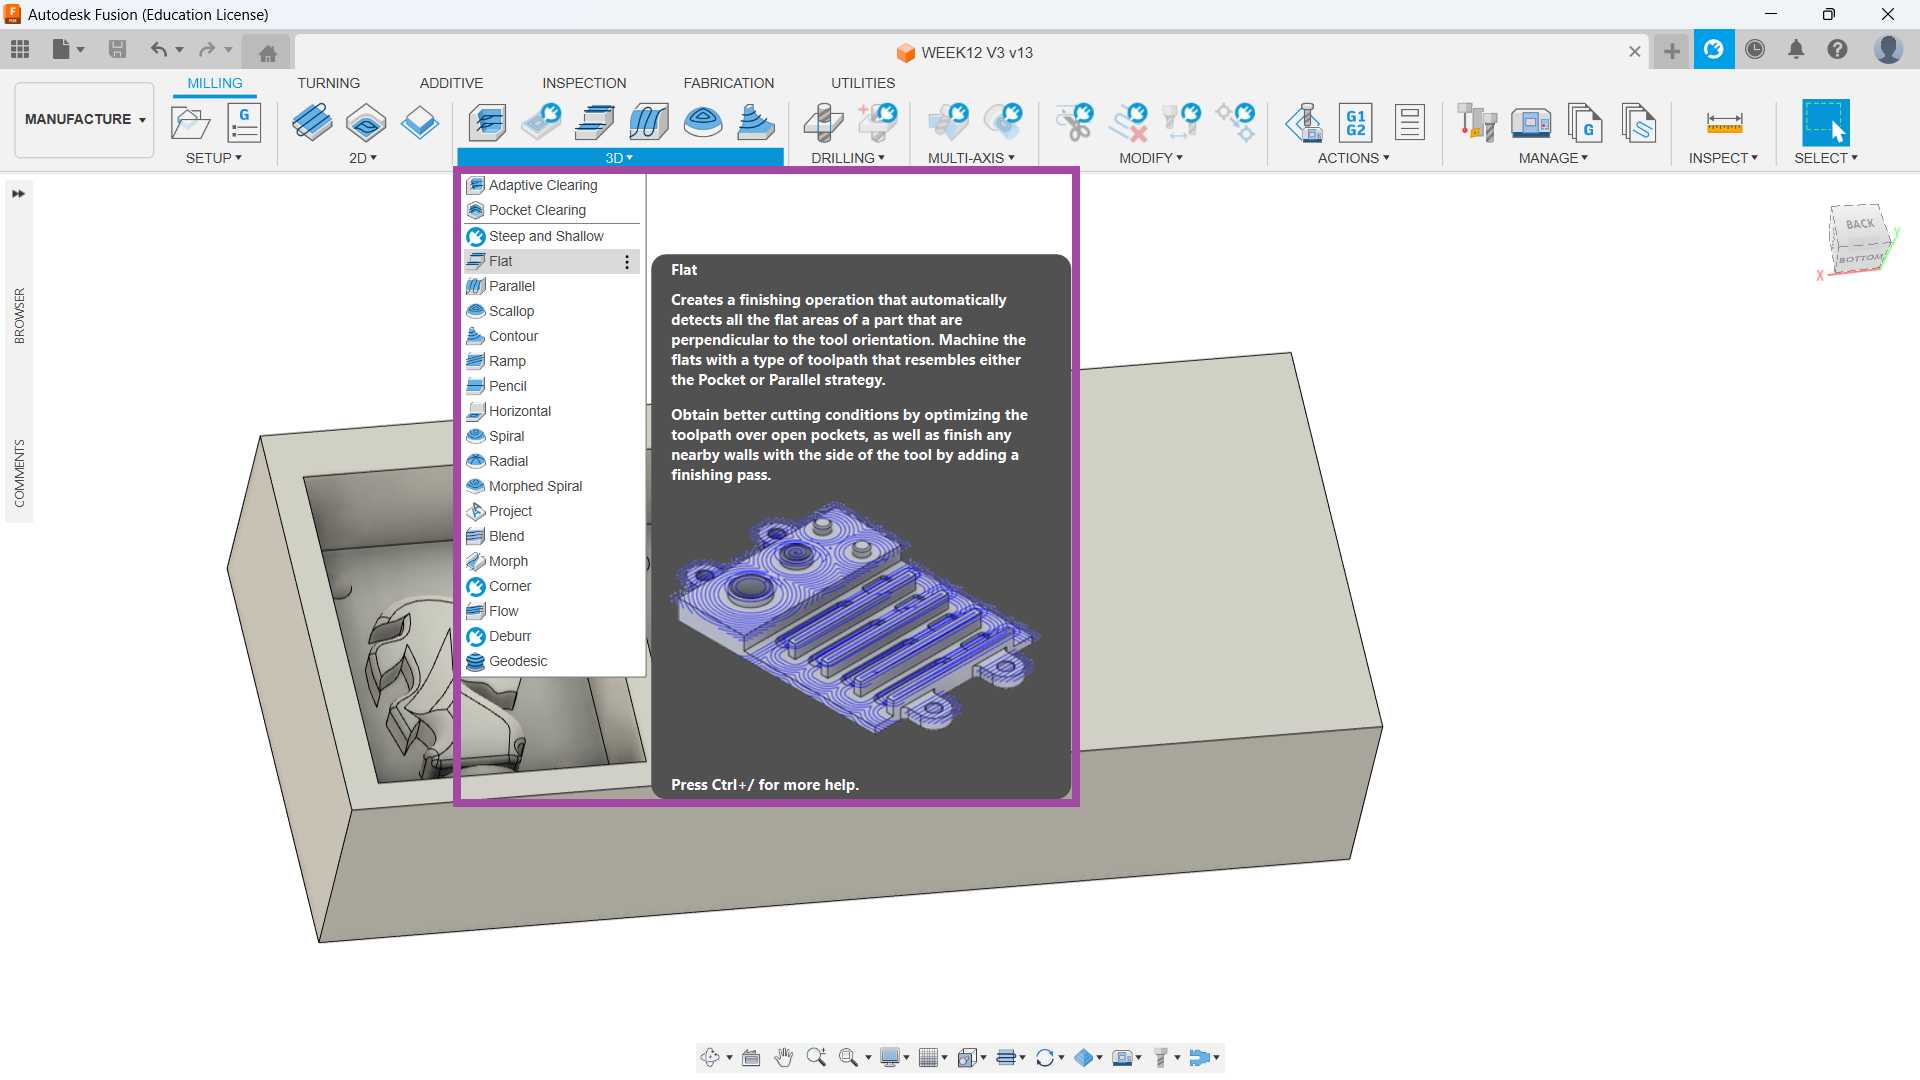Choose Scallop from the 3D menu

[x=511, y=311]
